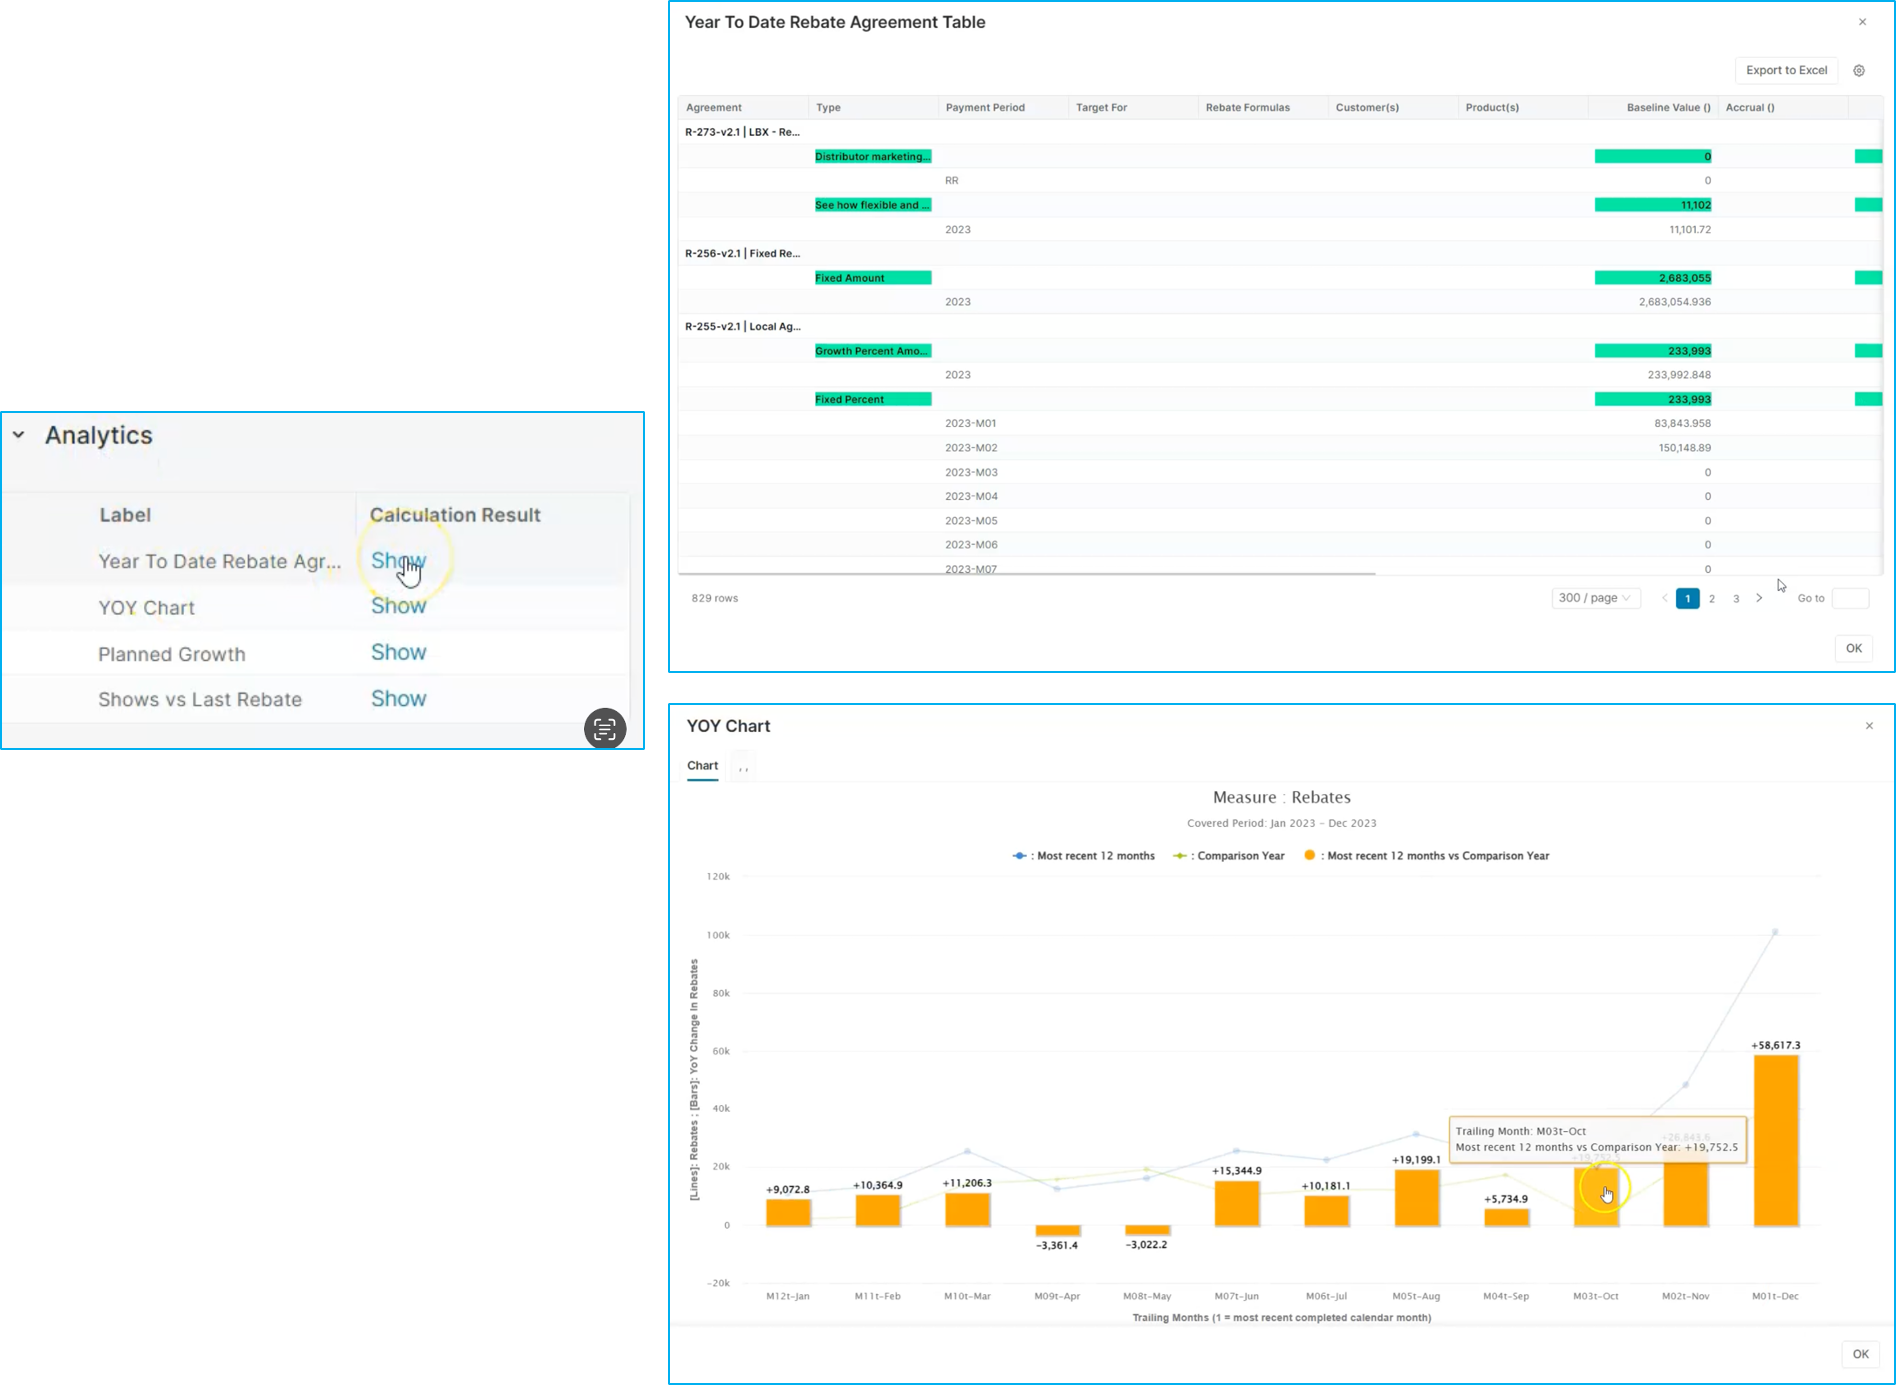The width and height of the screenshot is (1896, 1386).
Task: Toggle the Comparison Year legend series
Action: tap(1229, 856)
